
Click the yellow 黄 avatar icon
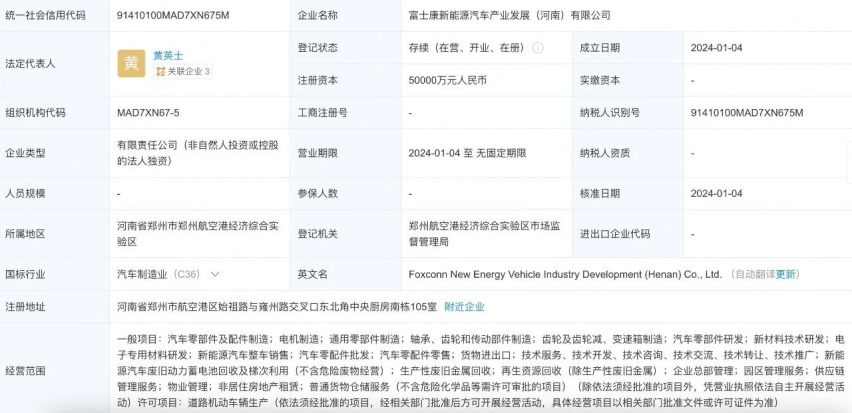(131, 64)
